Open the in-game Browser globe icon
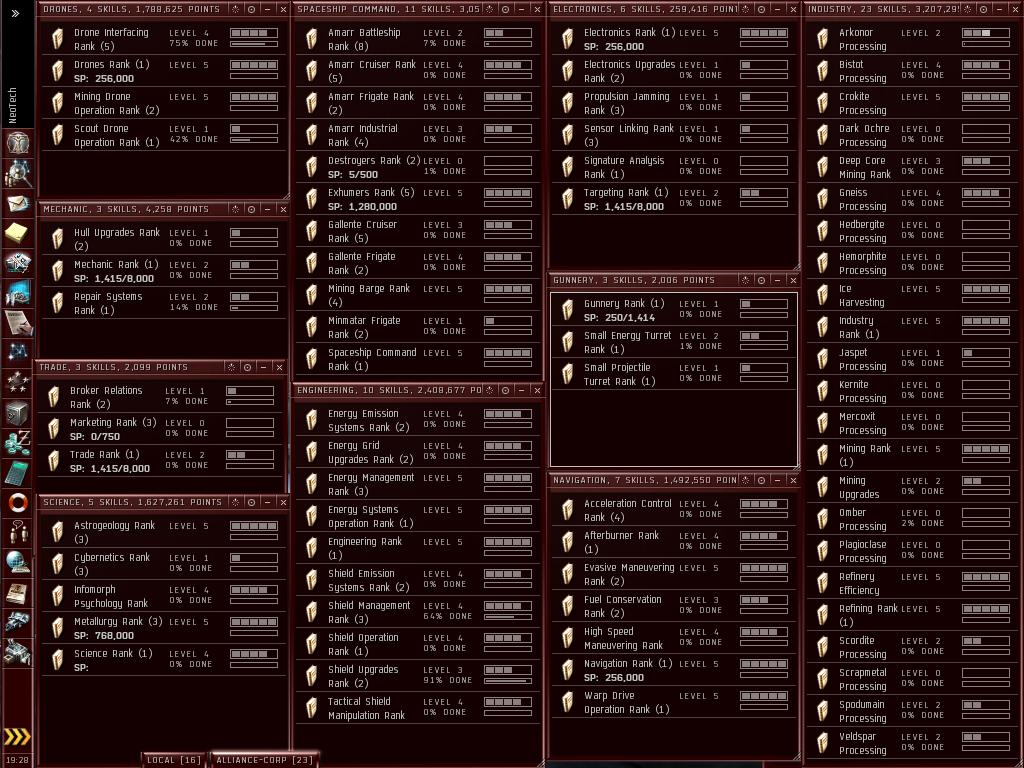1024x768 pixels. tap(18, 562)
